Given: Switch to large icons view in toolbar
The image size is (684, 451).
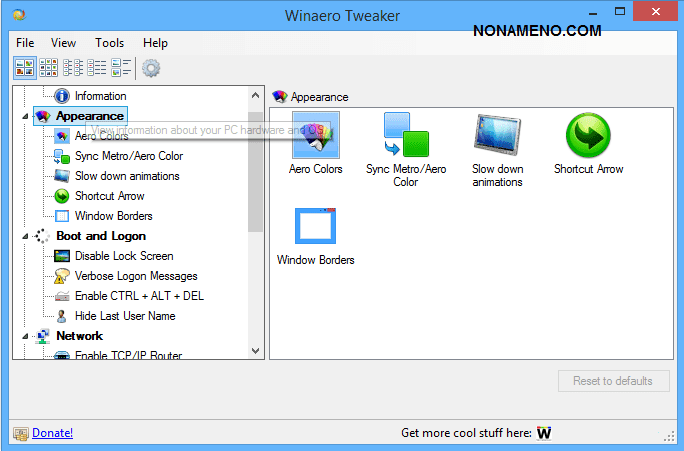Looking at the screenshot, I should [24, 68].
